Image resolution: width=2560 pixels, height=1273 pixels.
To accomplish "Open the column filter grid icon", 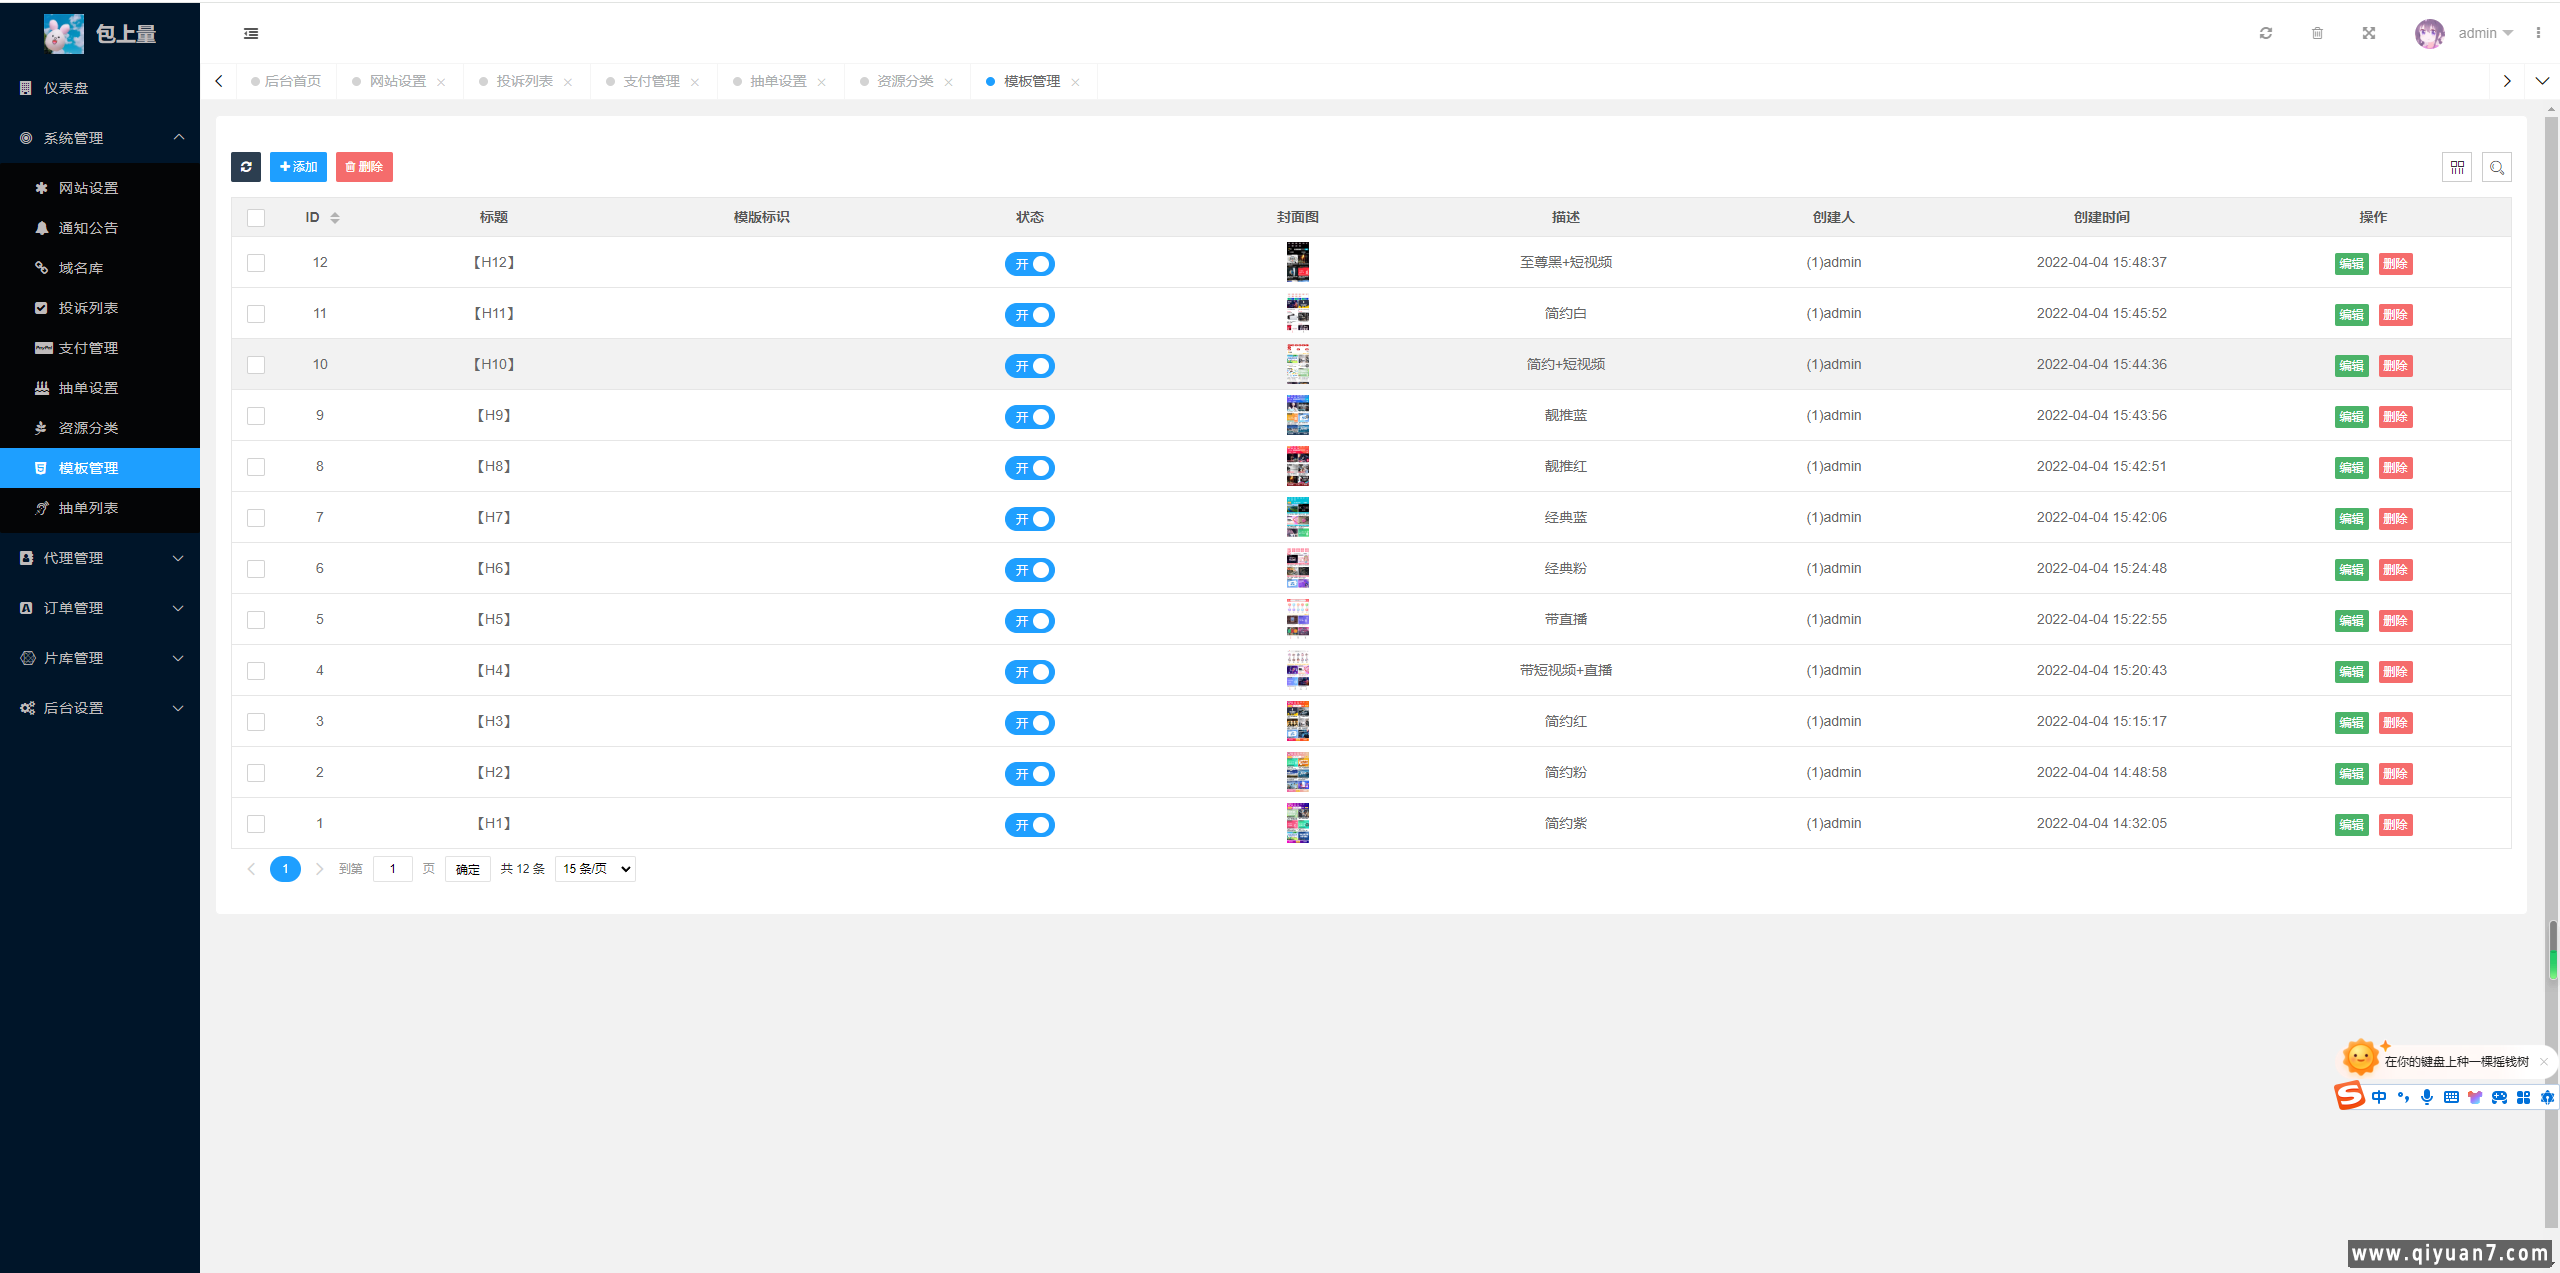I will coord(2456,167).
